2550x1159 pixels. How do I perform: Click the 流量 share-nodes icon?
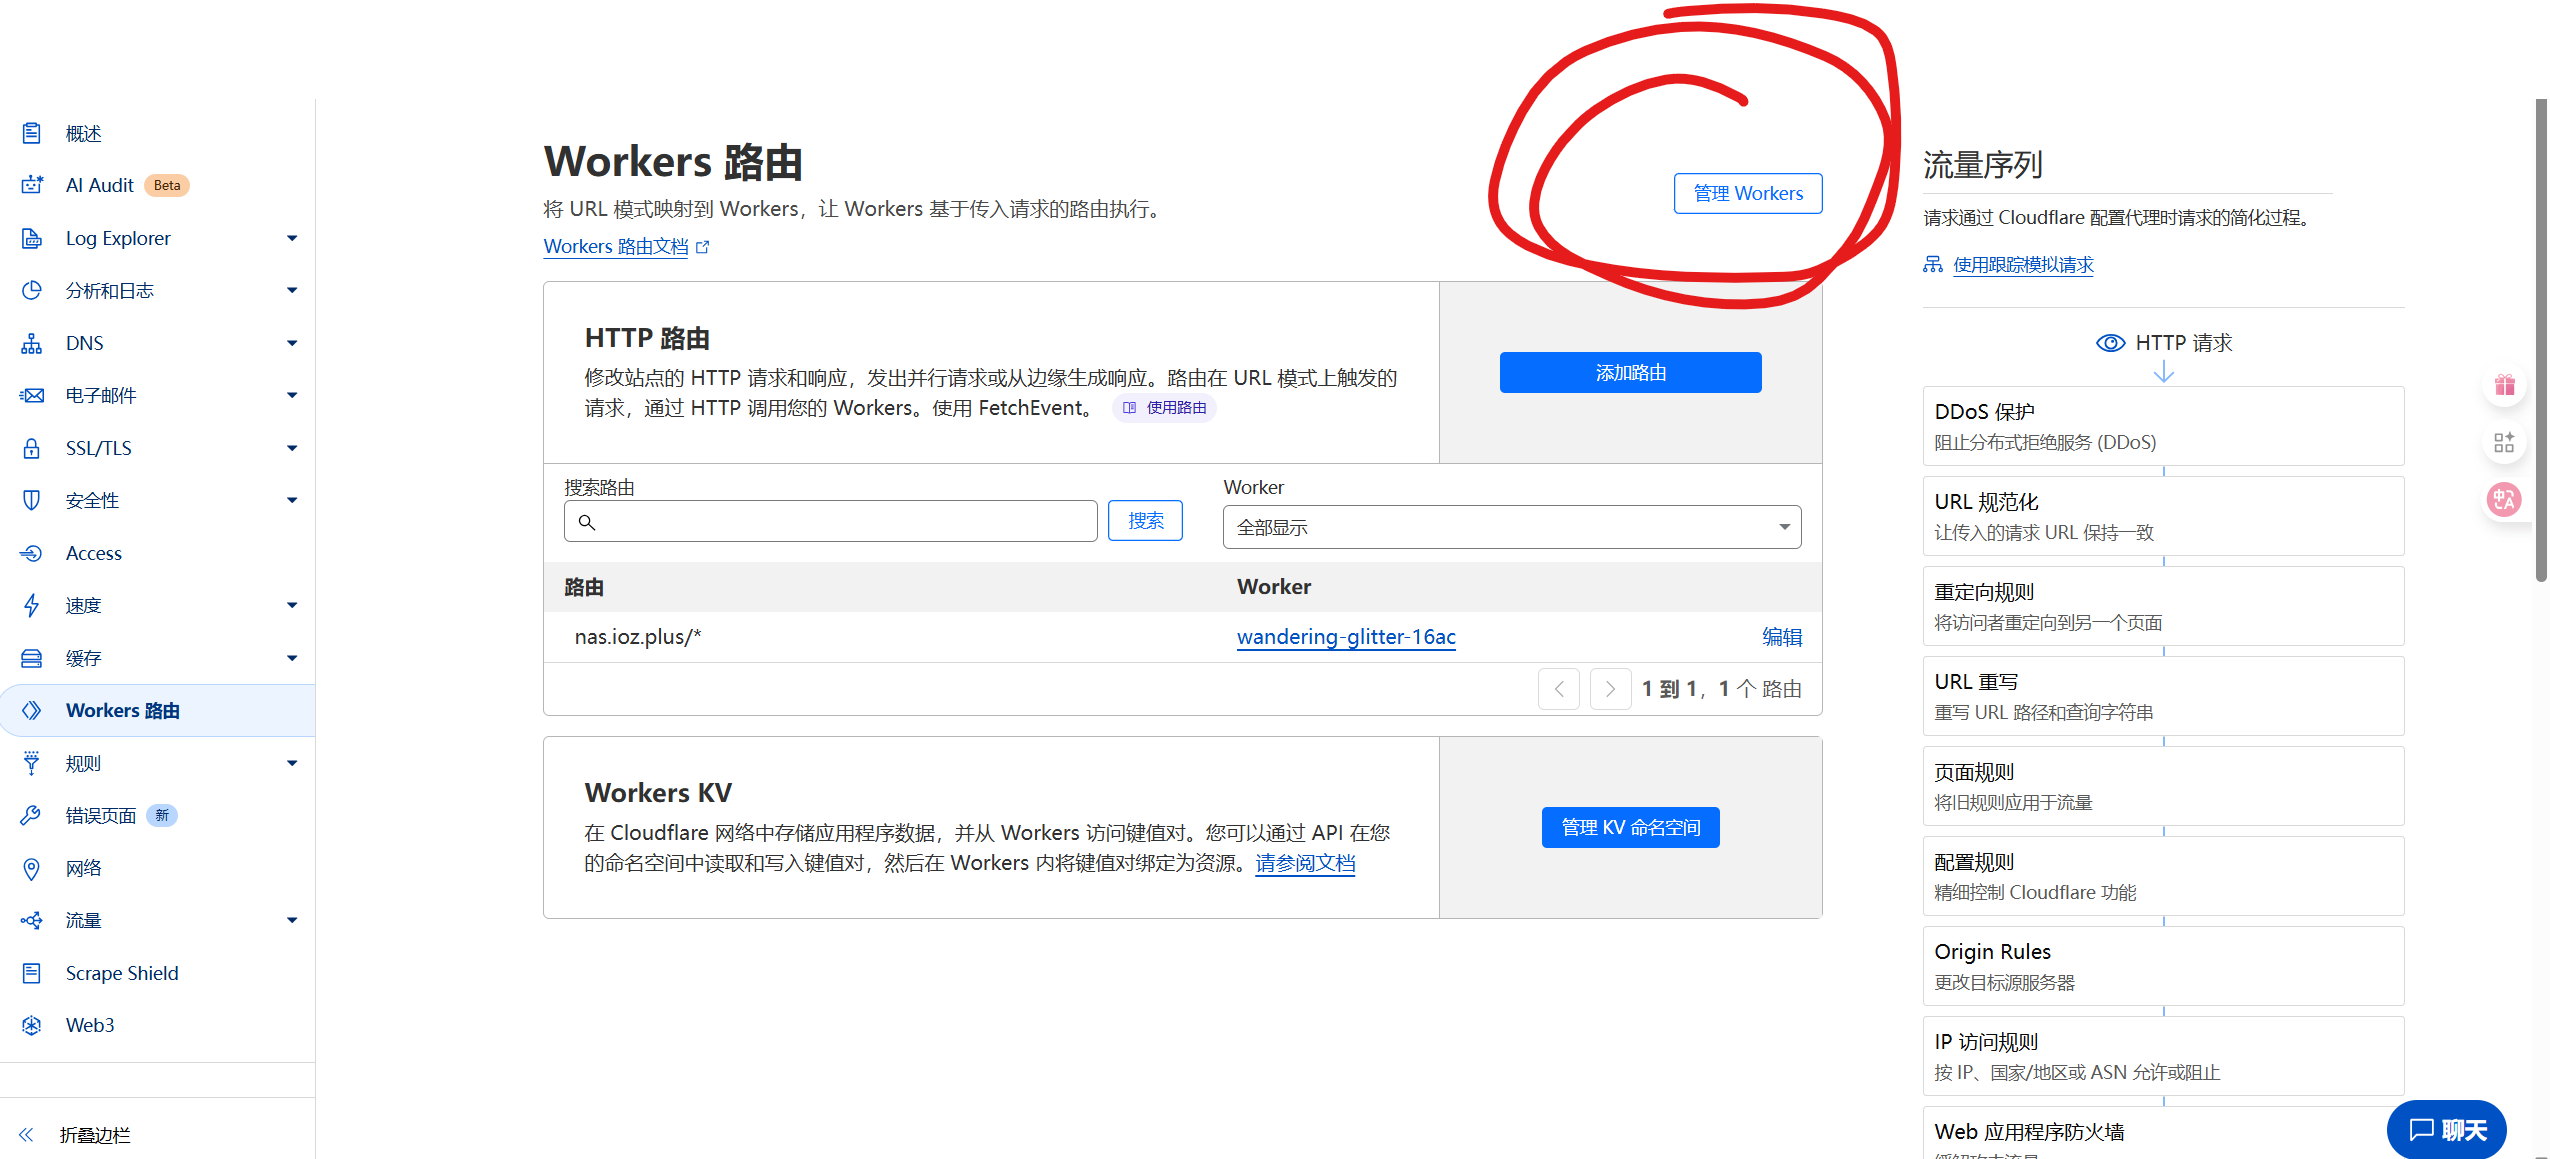(x=32, y=920)
